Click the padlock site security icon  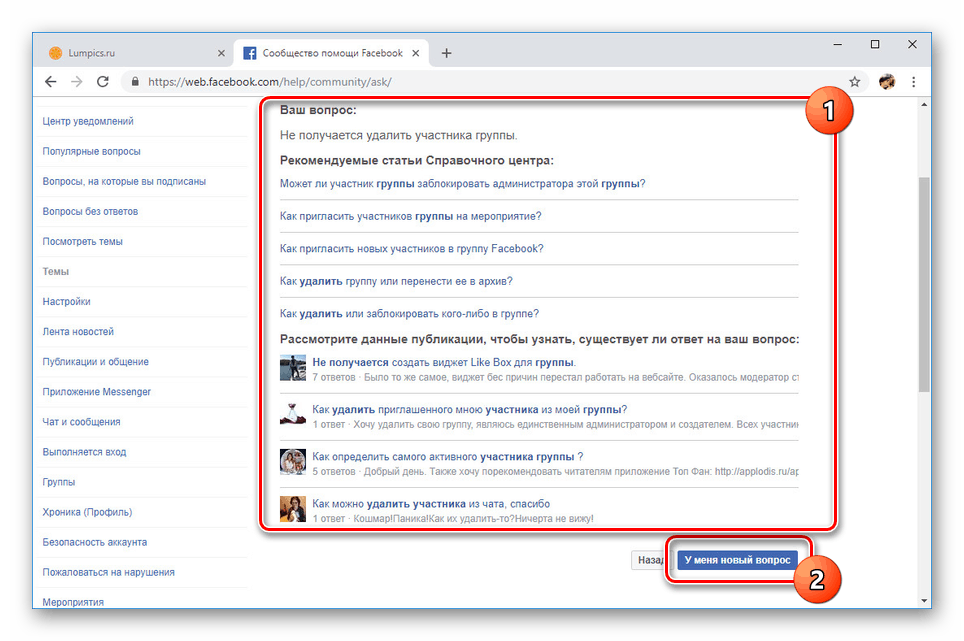(x=135, y=82)
